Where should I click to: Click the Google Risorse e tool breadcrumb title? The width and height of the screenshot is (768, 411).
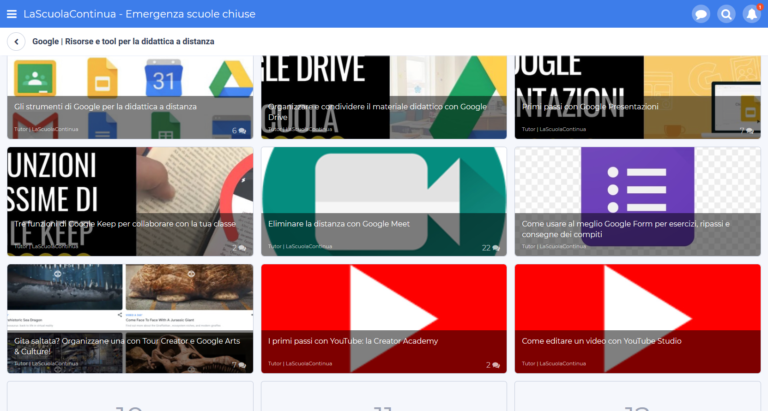123,42
